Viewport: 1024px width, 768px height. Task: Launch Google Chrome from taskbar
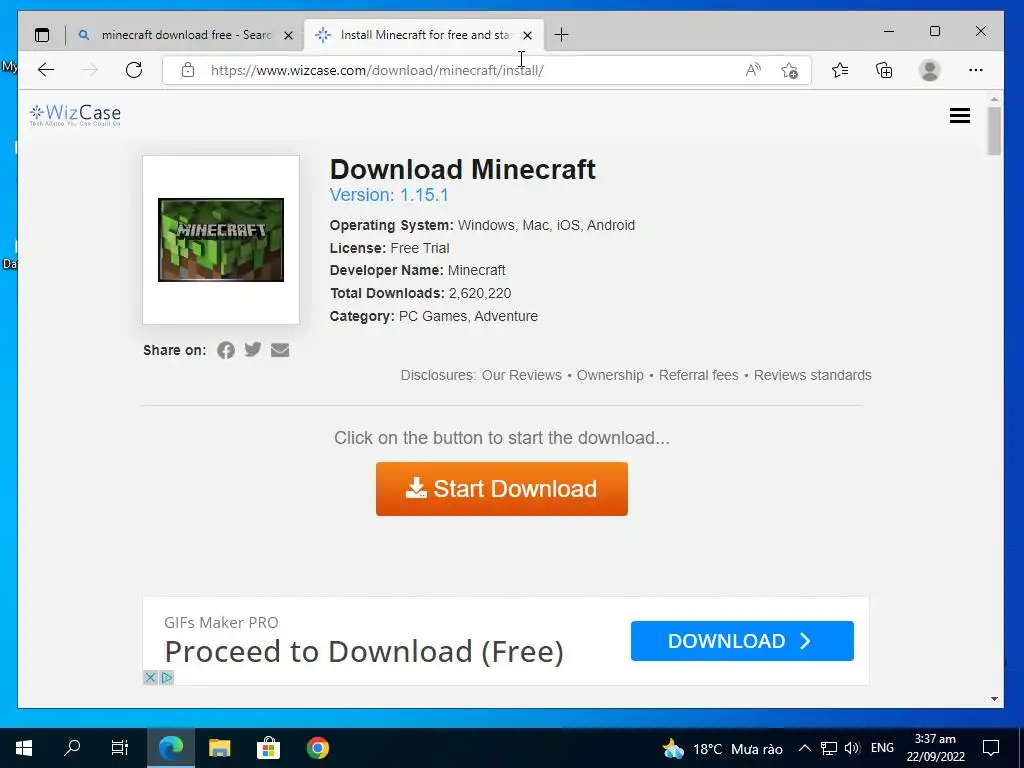(x=317, y=748)
